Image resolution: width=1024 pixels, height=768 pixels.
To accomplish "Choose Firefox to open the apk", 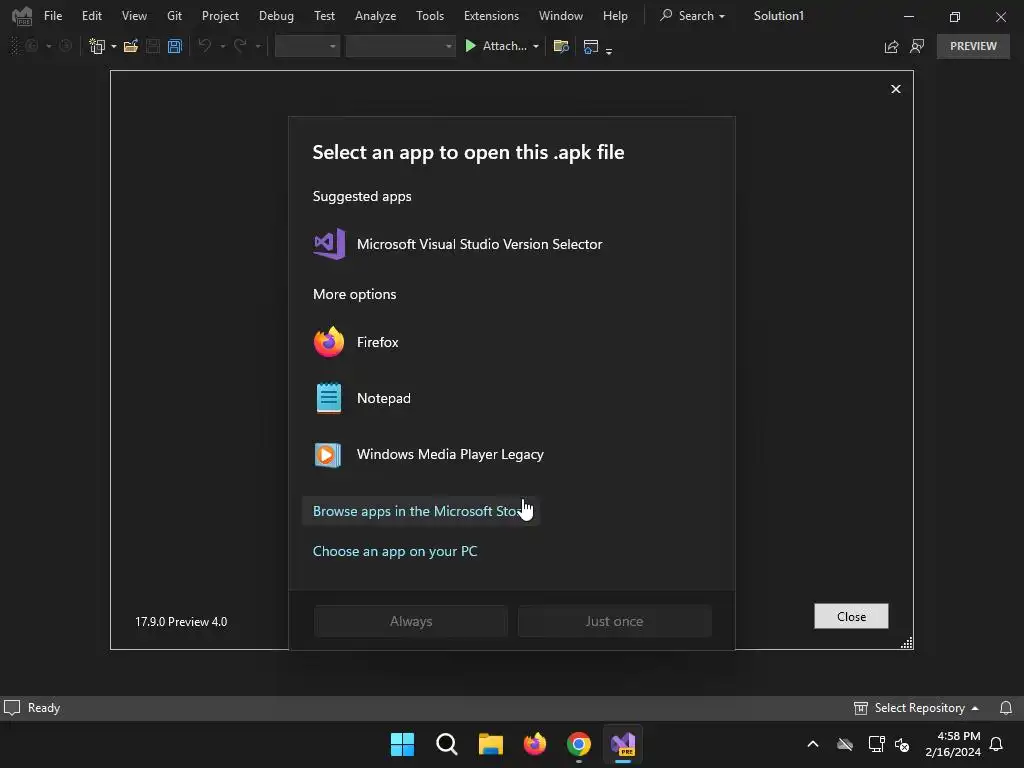I will pos(511,342).
